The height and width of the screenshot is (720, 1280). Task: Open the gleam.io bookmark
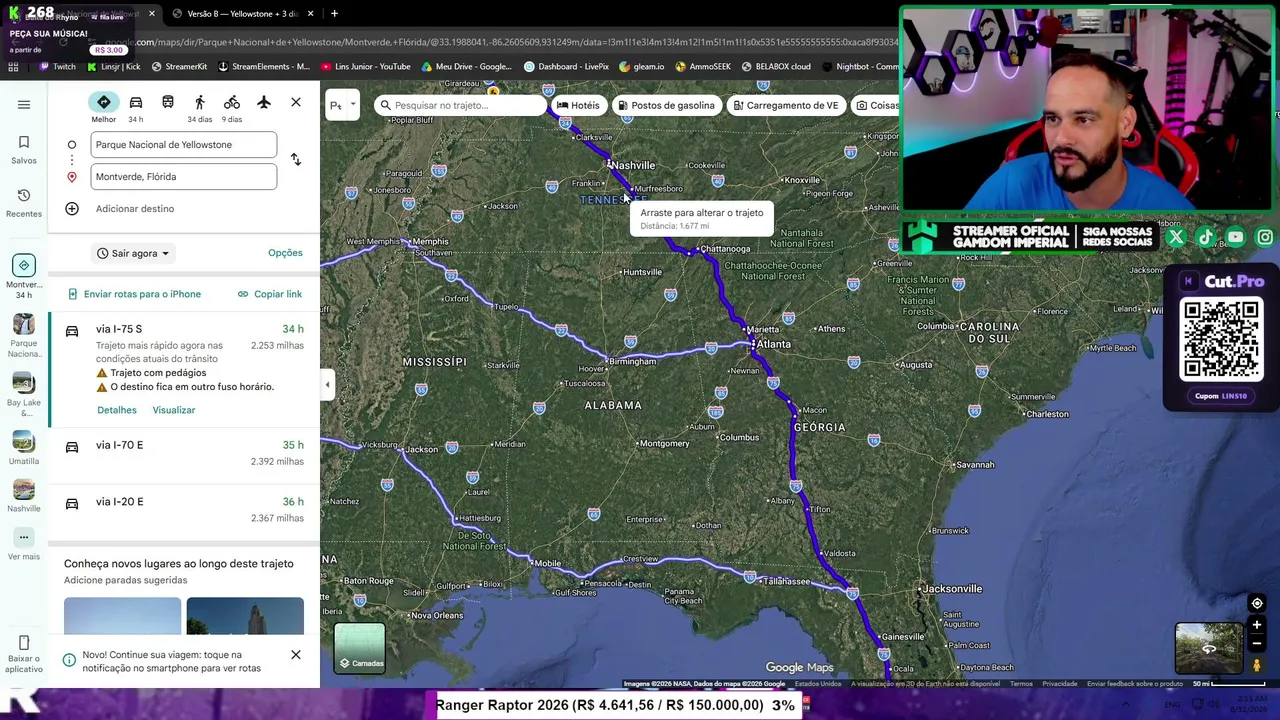click(x=641, y=67)
